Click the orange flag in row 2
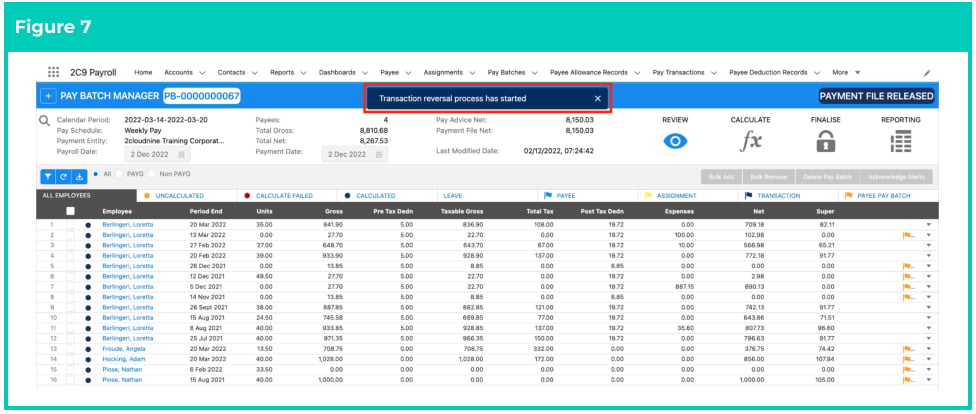Image resolution: width=976 pixels, height=414 pixels. click(x=908, y=235)
